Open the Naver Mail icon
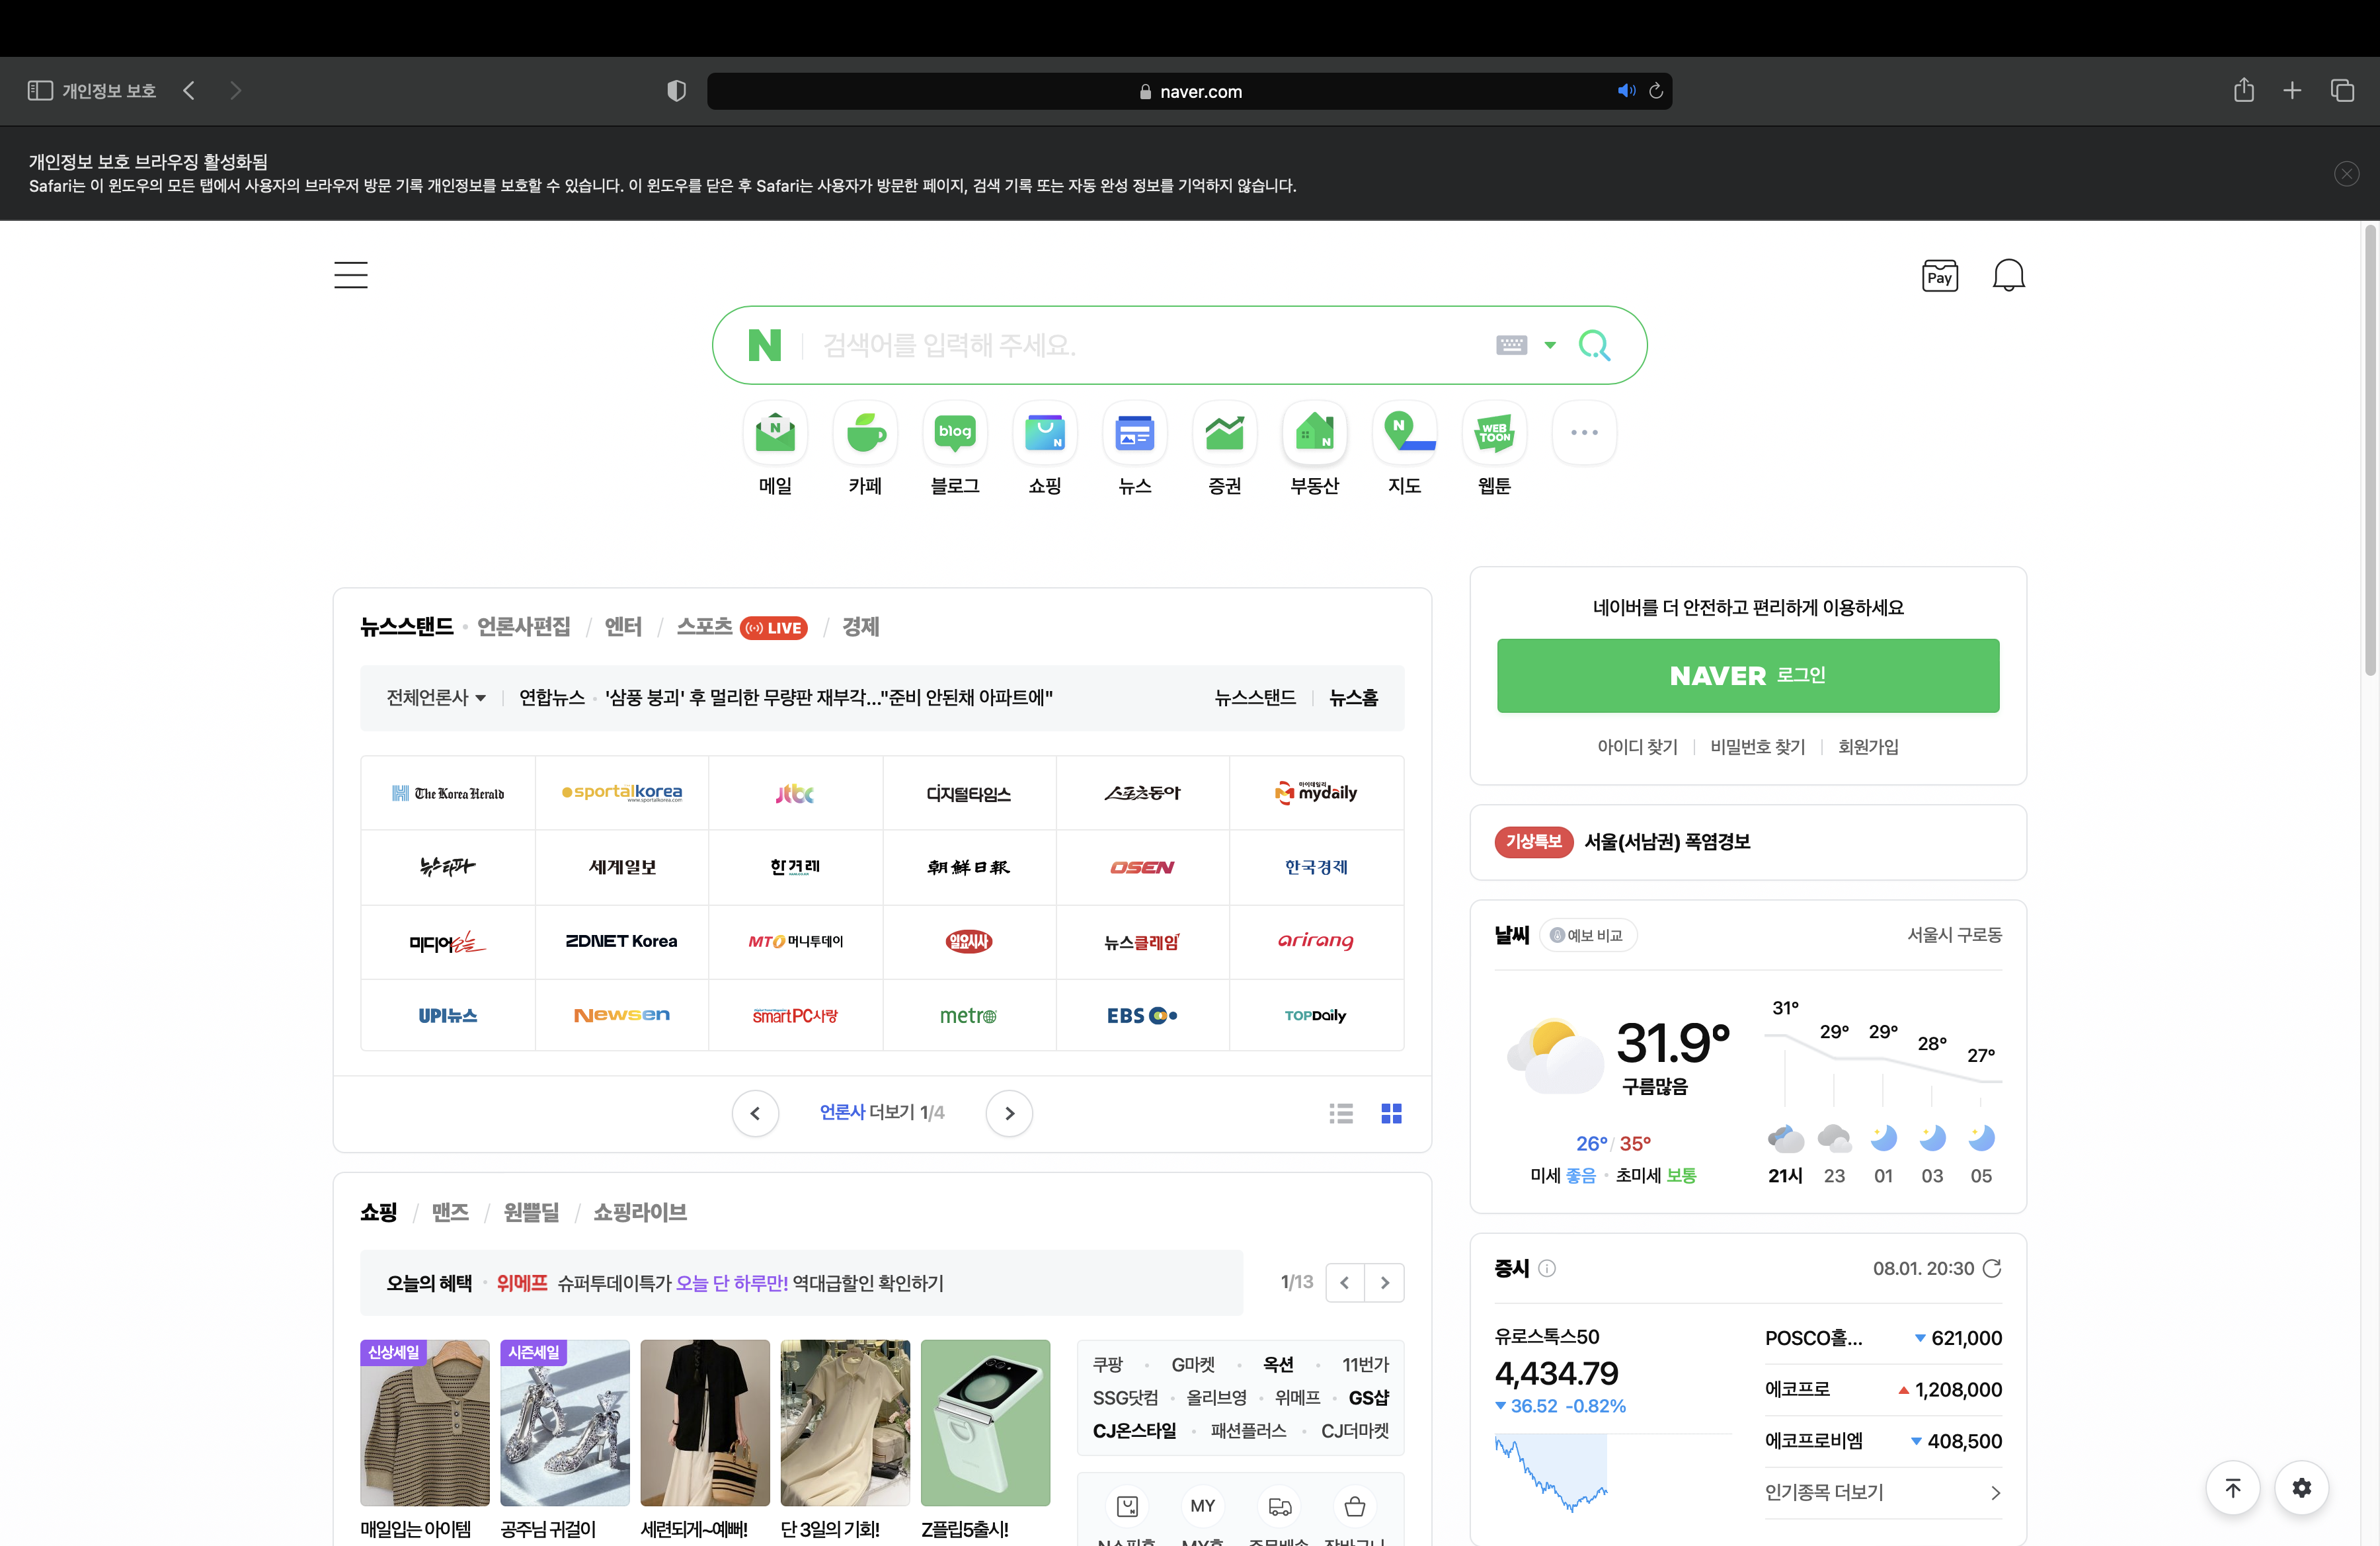Screen dimensions: 2380x1546 click(x=775, y=433)
